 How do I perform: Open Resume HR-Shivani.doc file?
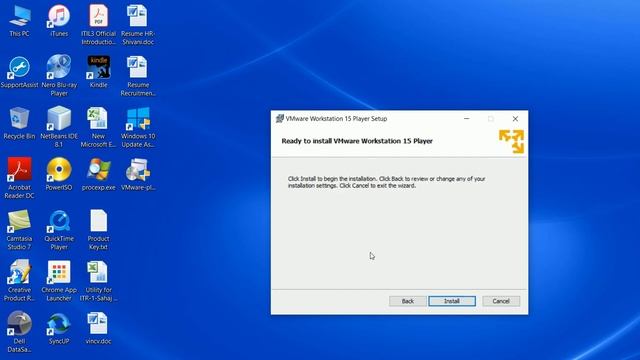point(138,25)
